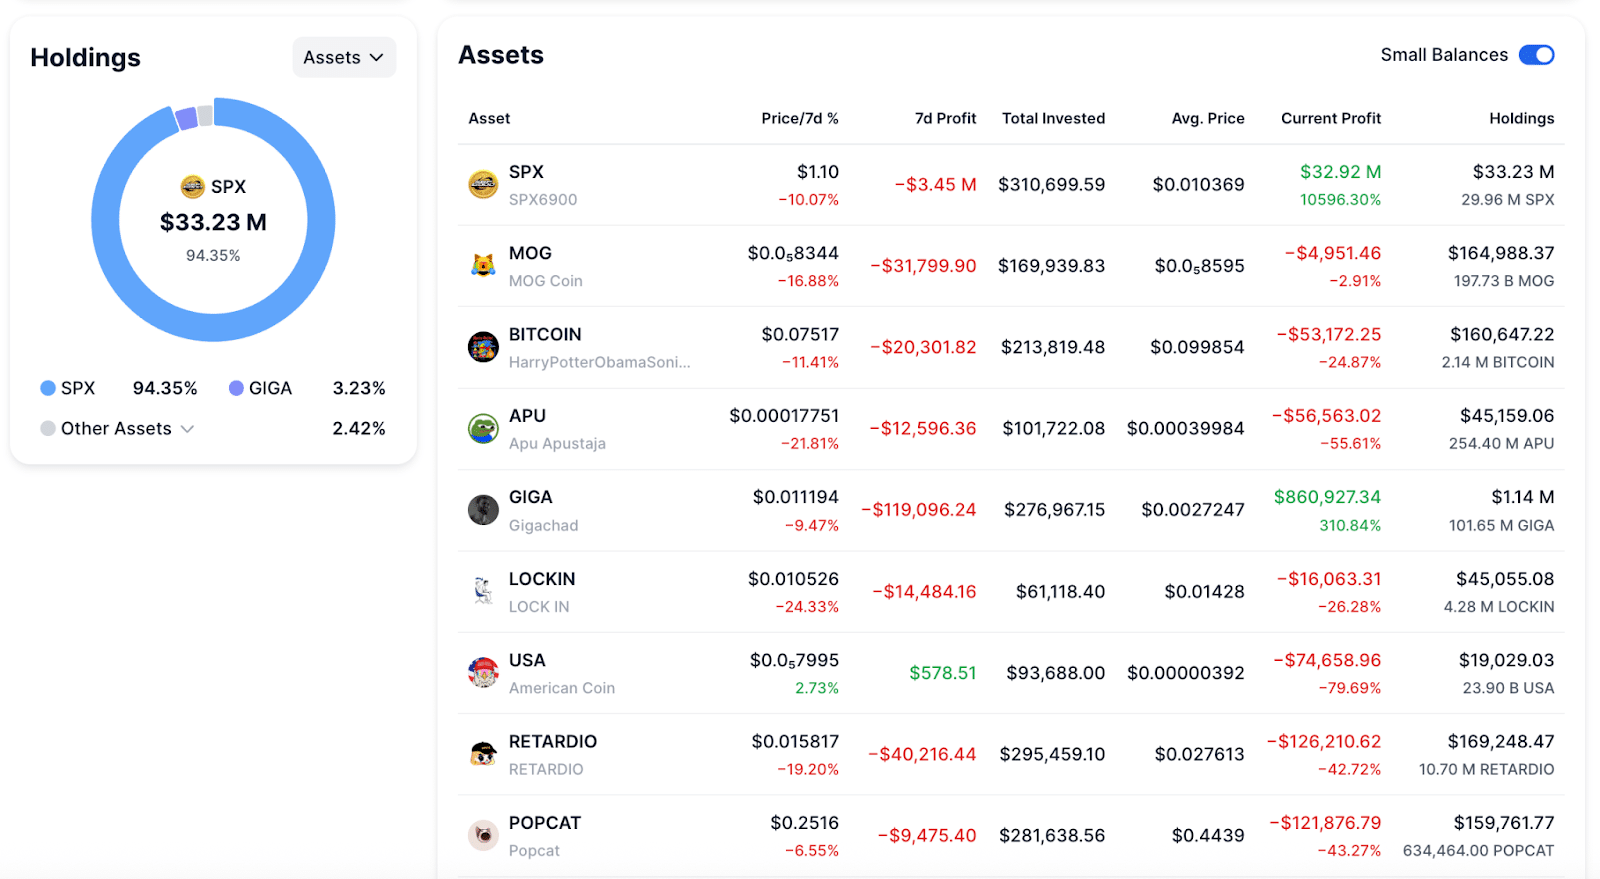Open the Assets dropdown in Holdings
Viewport: 1600px width, 879px height.
tap(344, 58)
